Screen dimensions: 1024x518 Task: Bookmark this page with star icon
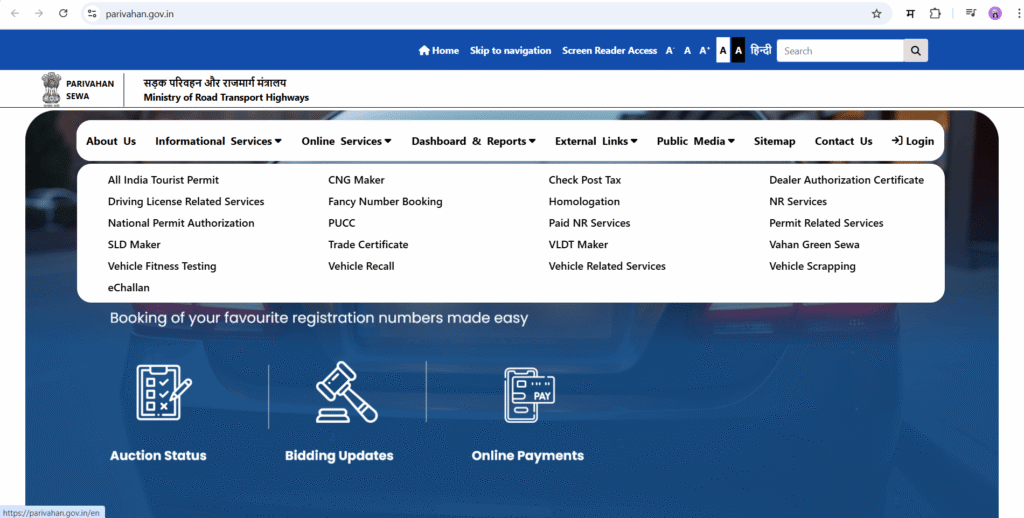[x=877, y=14]
